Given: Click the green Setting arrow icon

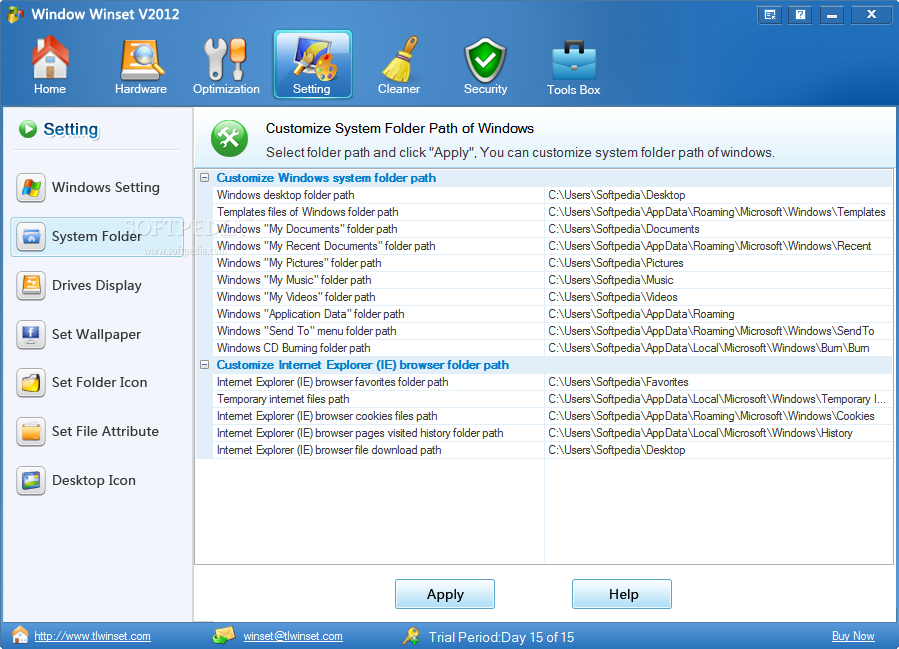Looking at the screenshot, I should [x=28, y=129].
